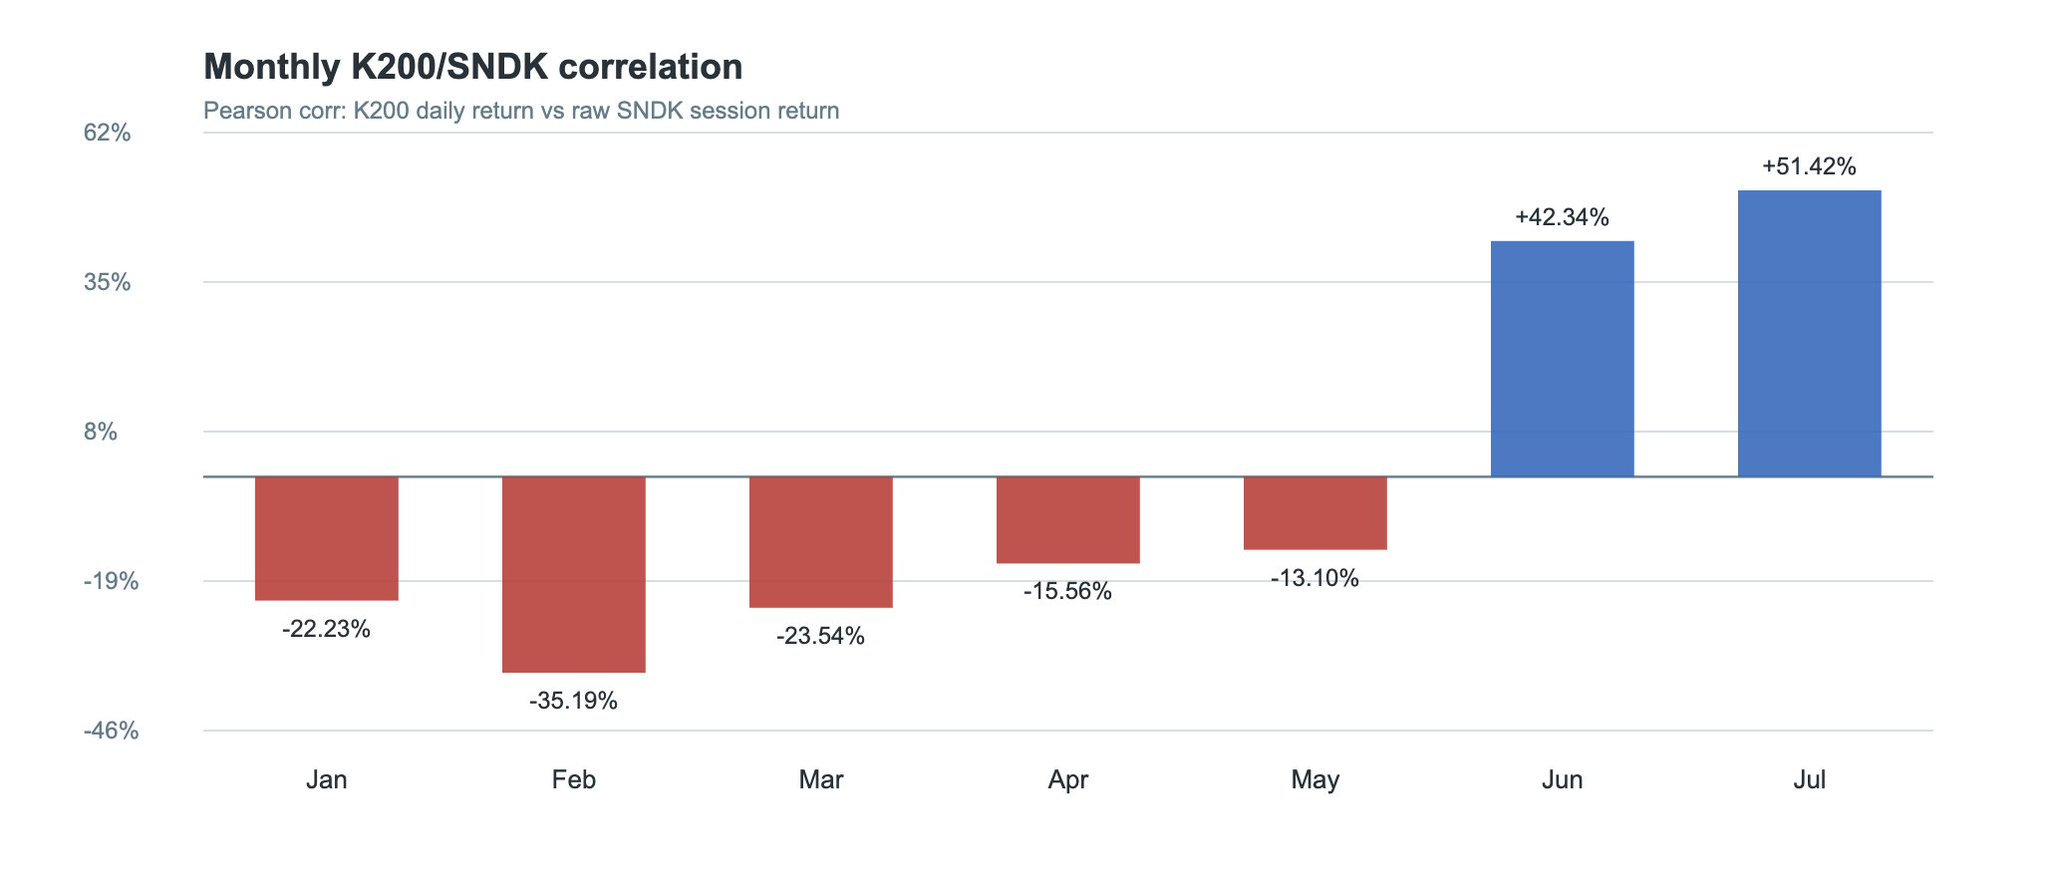Click the Jan red bar
This screenshot has width=2047, height=895.
(x=327, y=538)
